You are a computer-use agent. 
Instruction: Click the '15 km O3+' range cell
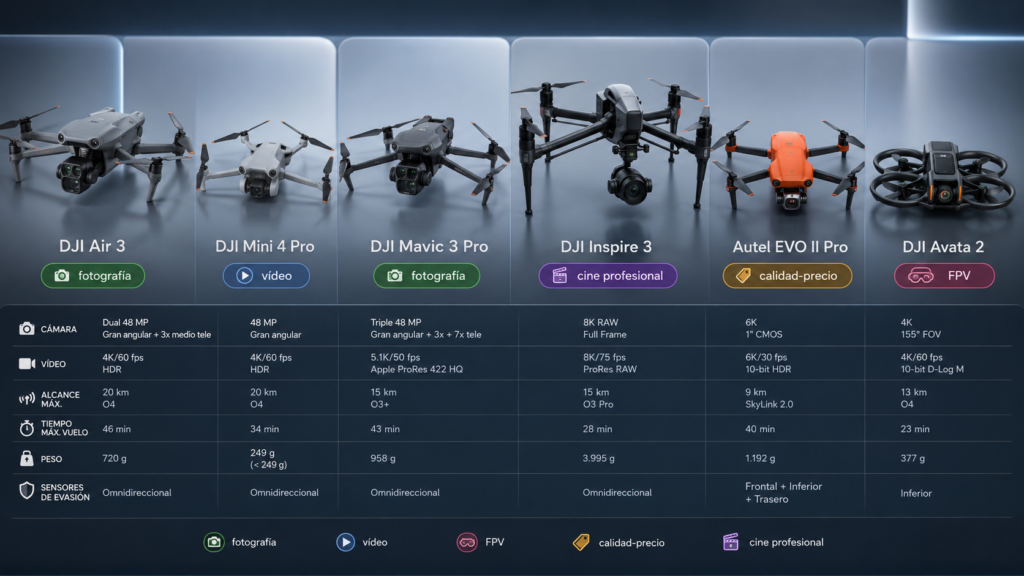pos(383,398)
